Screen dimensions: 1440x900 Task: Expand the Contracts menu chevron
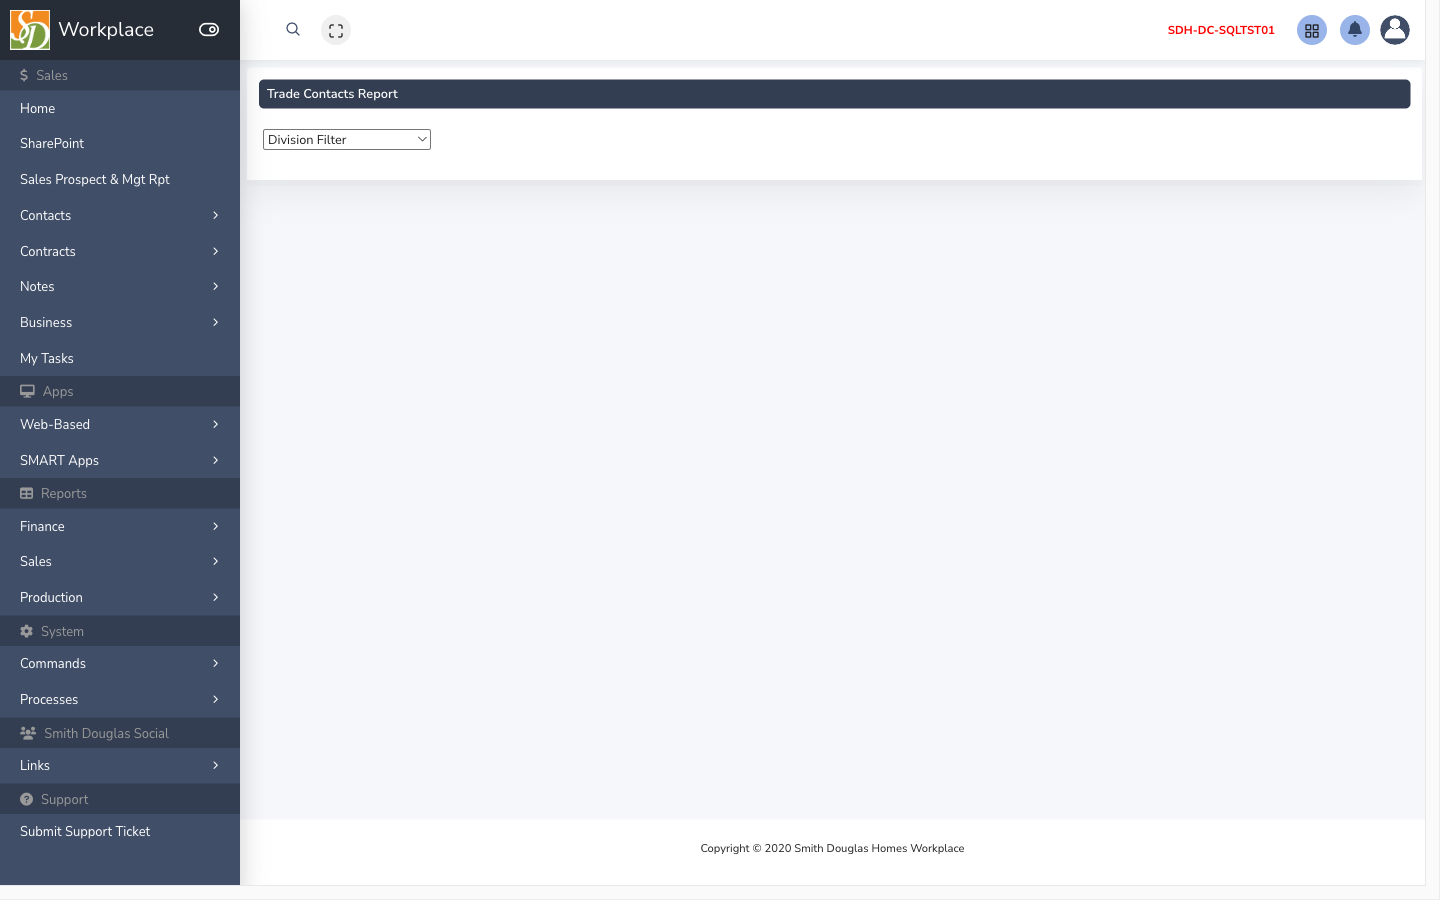[x=215, y=251]
